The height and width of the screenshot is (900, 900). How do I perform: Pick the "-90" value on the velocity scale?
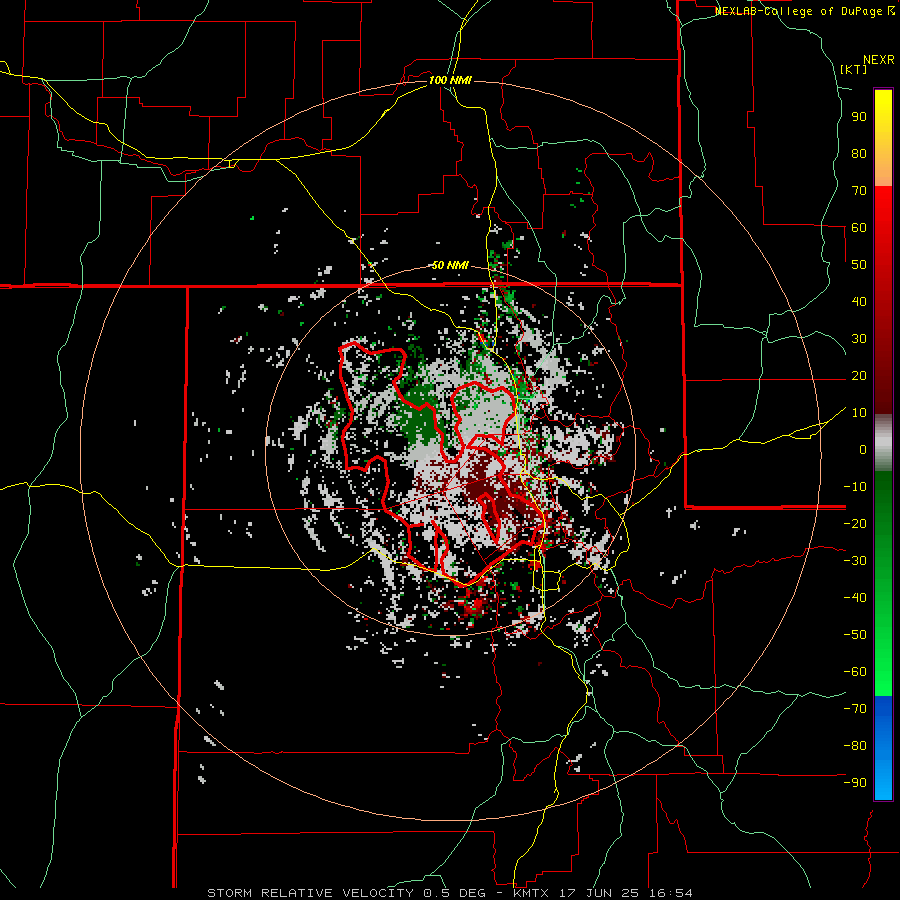click(855, 783)
